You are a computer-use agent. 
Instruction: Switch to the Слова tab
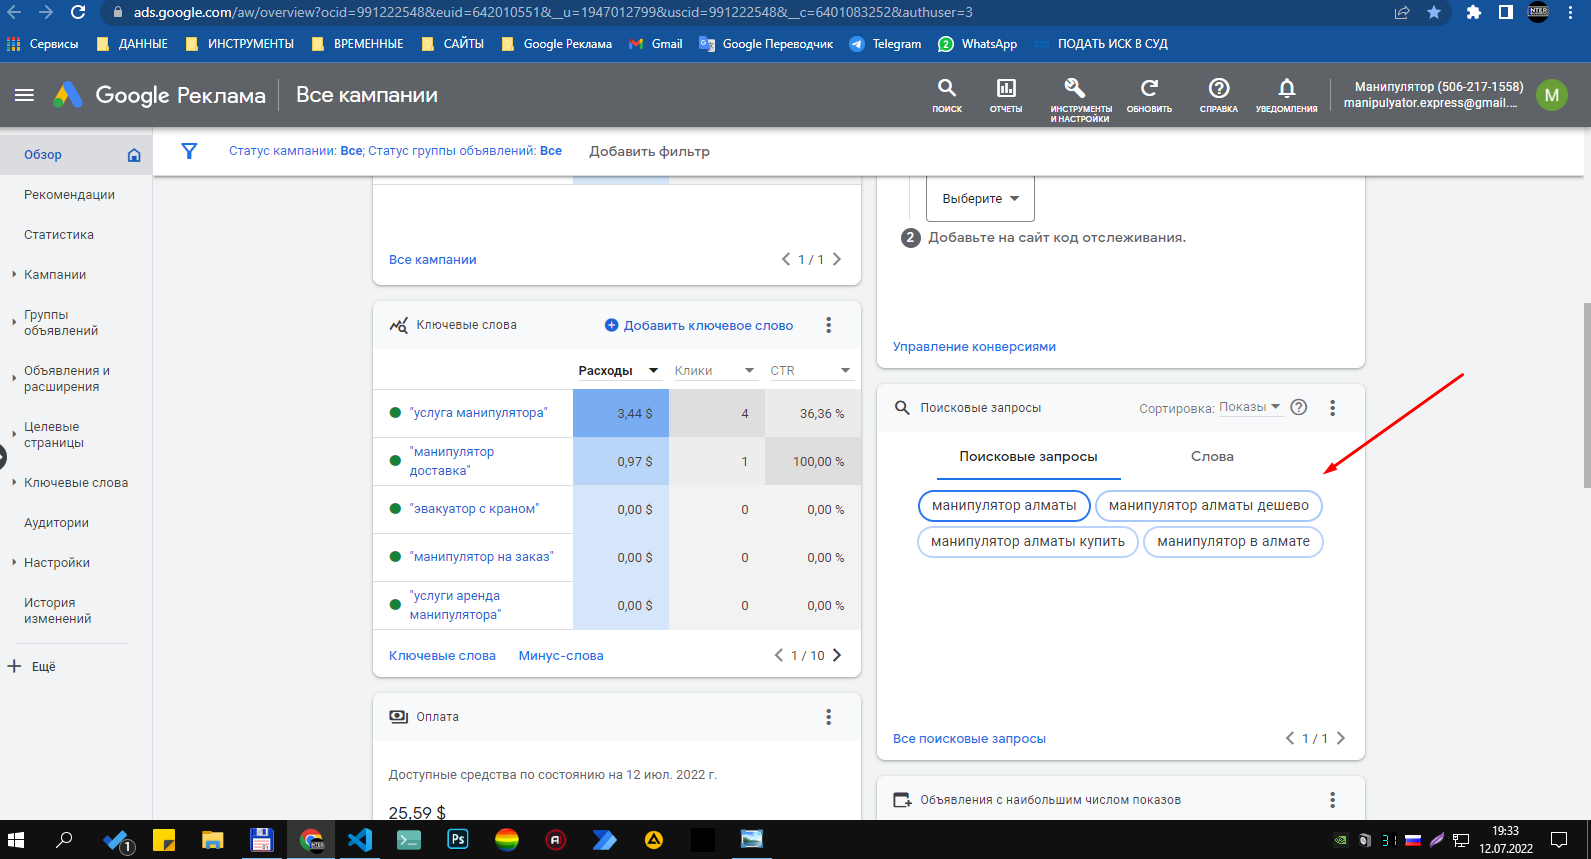pos(1212,457)
